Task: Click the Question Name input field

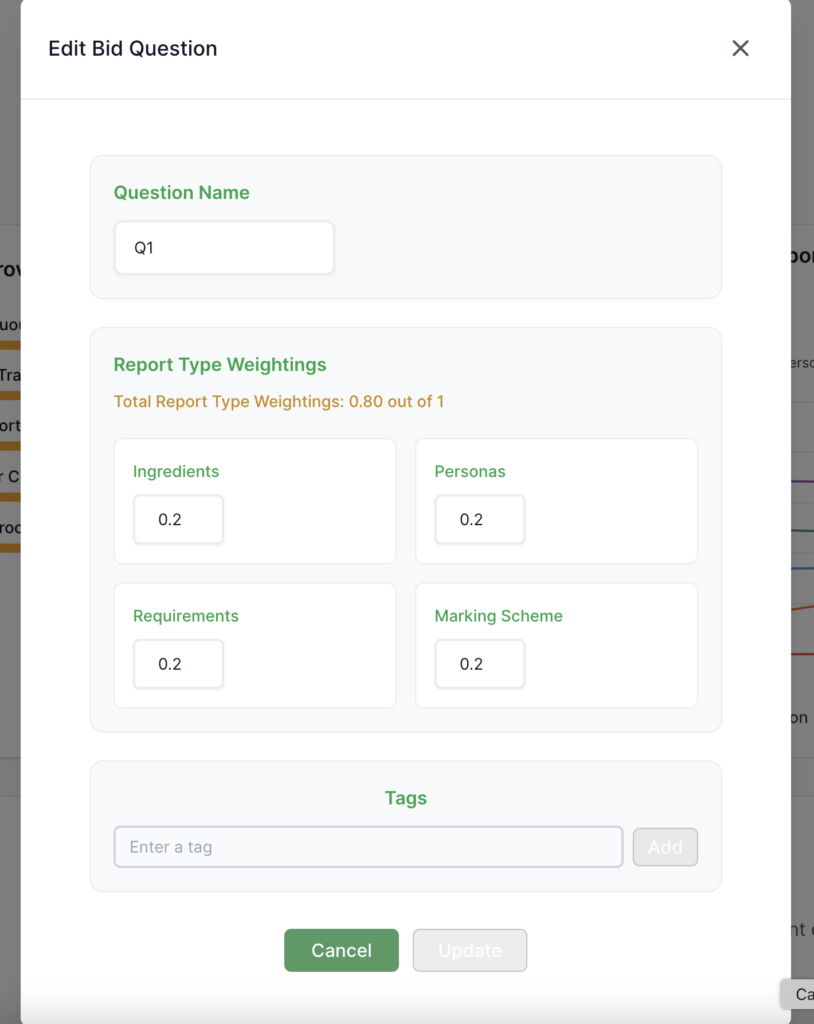Action: click(x=224, y=248)
